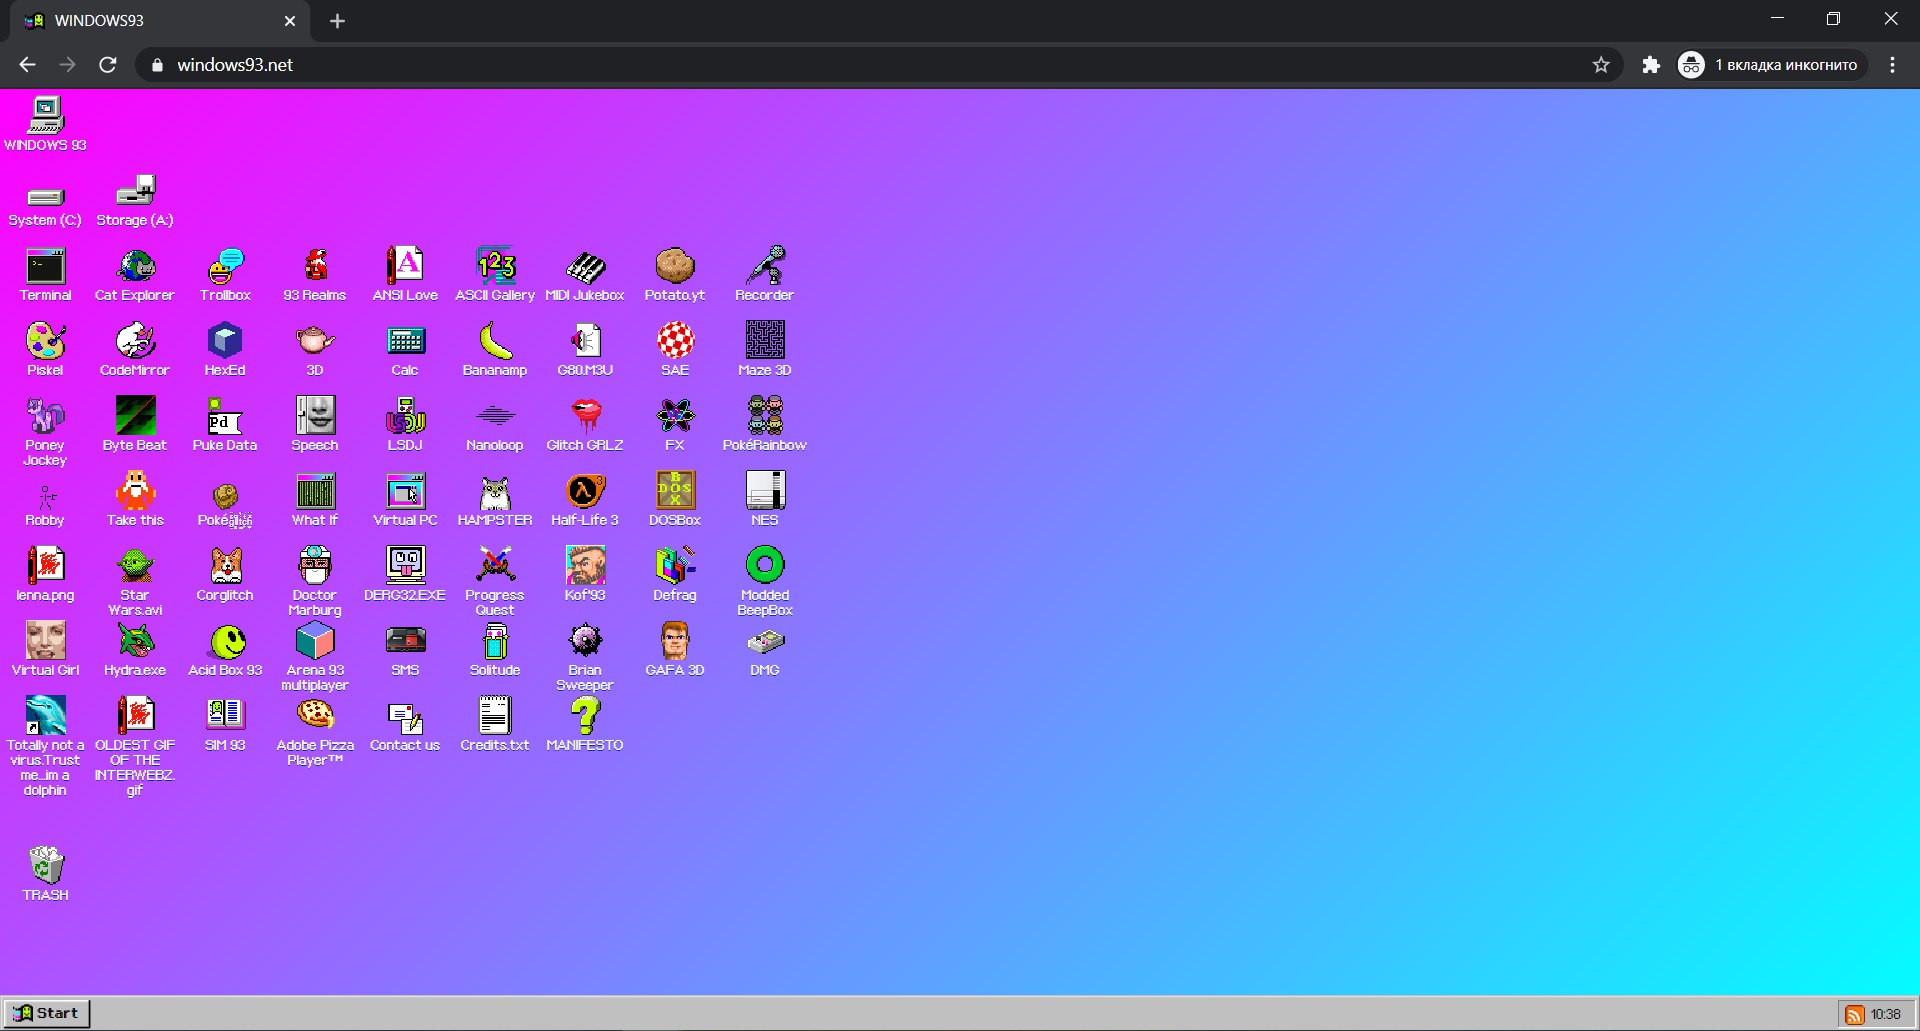1920x1031 pixels.
Task: Reload the windows93.net page
Action: pyautogui.click(x=108, y=65)
